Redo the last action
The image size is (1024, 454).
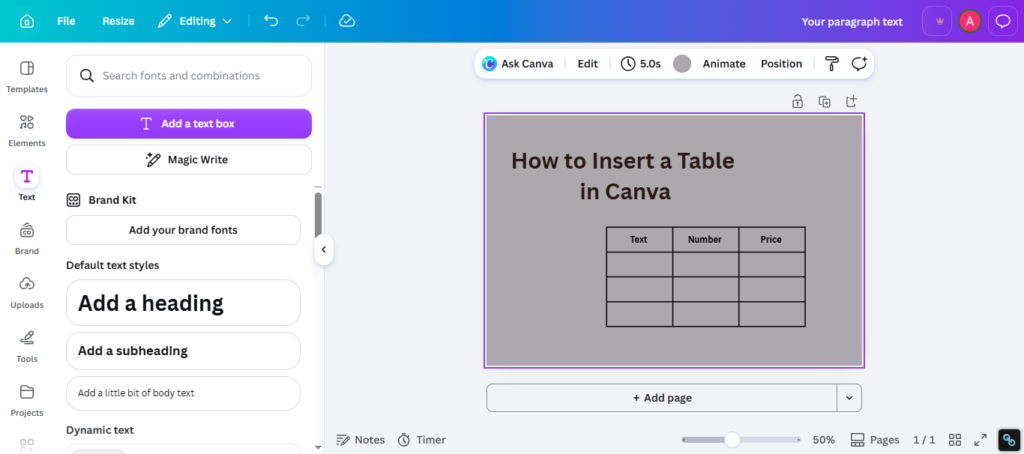303,21
